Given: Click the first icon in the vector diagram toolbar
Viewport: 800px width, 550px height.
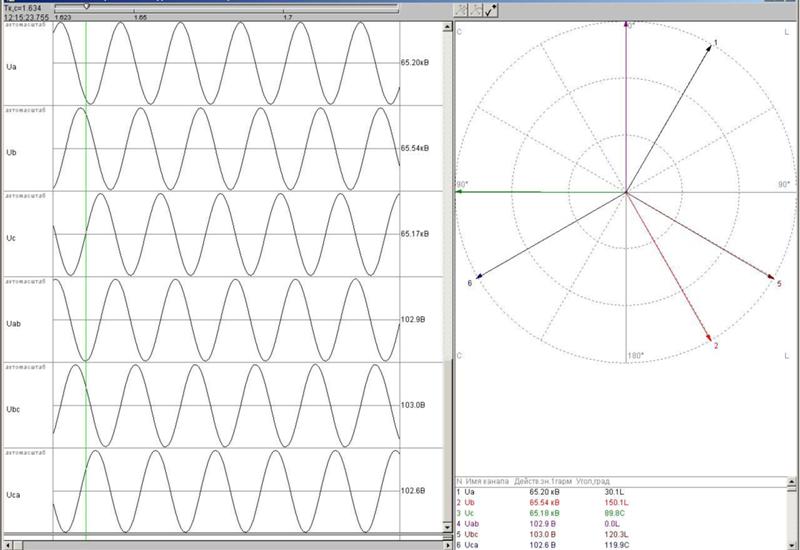Looking at the screenshot, I should (x=462, y=10).
